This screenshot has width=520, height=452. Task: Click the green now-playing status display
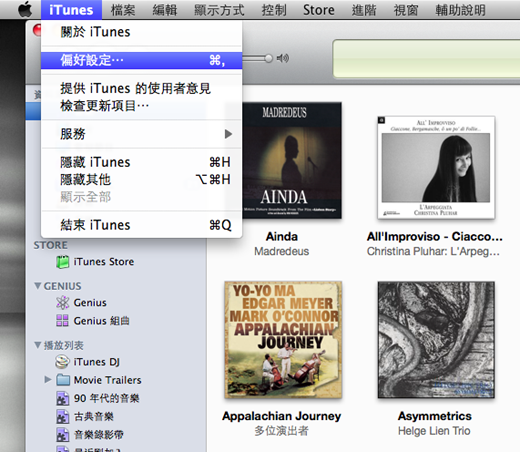coord(426,58)
